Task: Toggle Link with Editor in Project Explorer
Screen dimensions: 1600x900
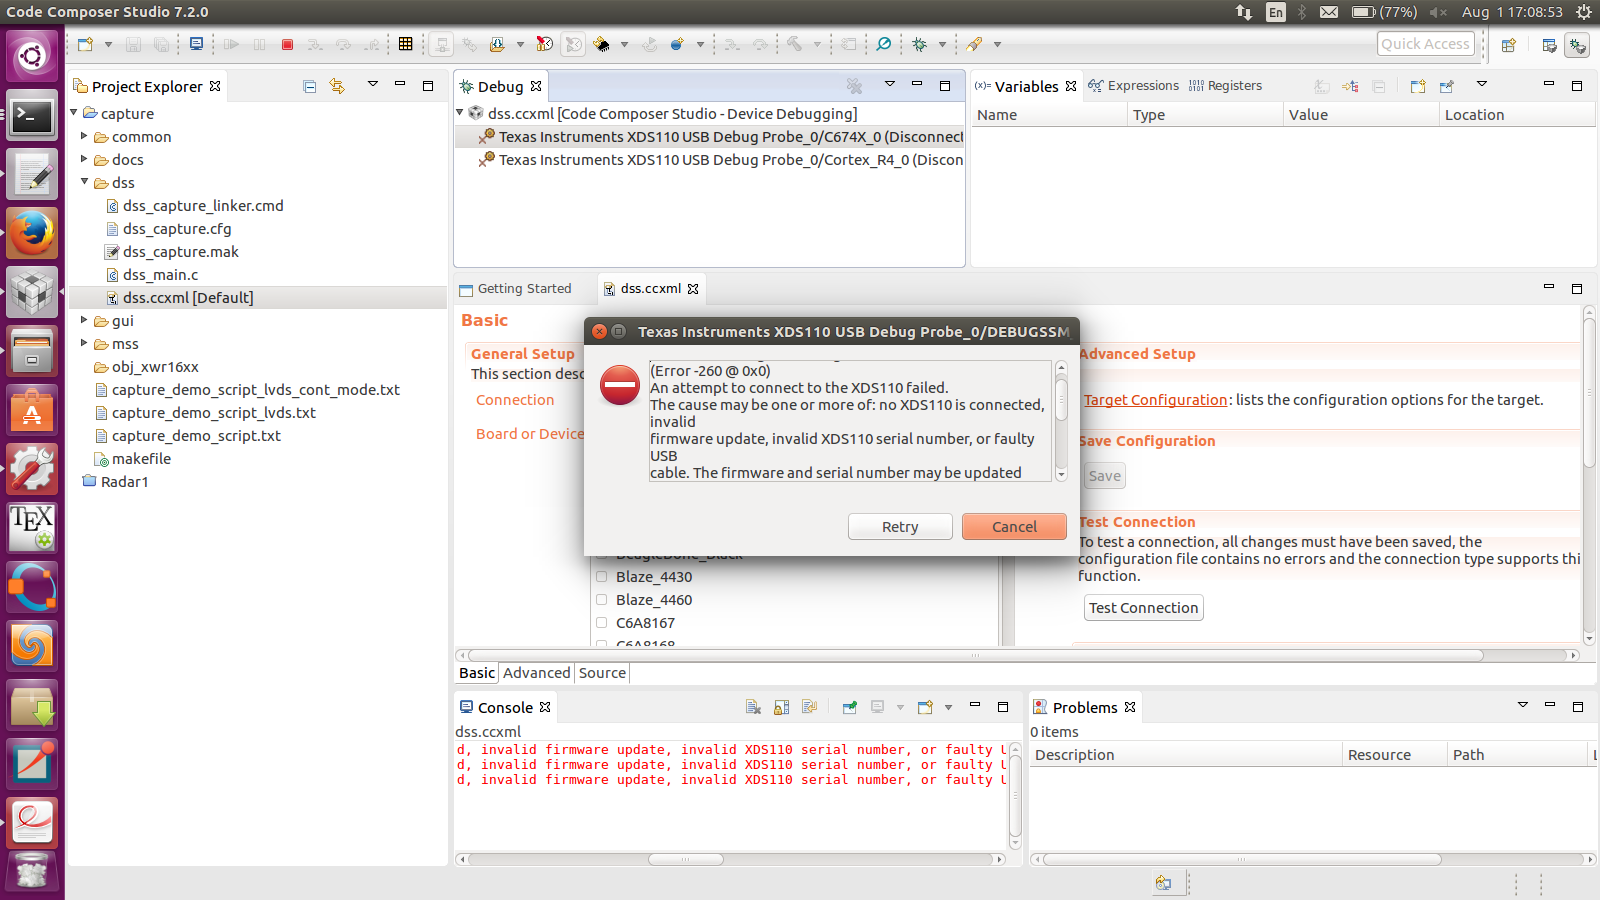Action: pos(337,86)
